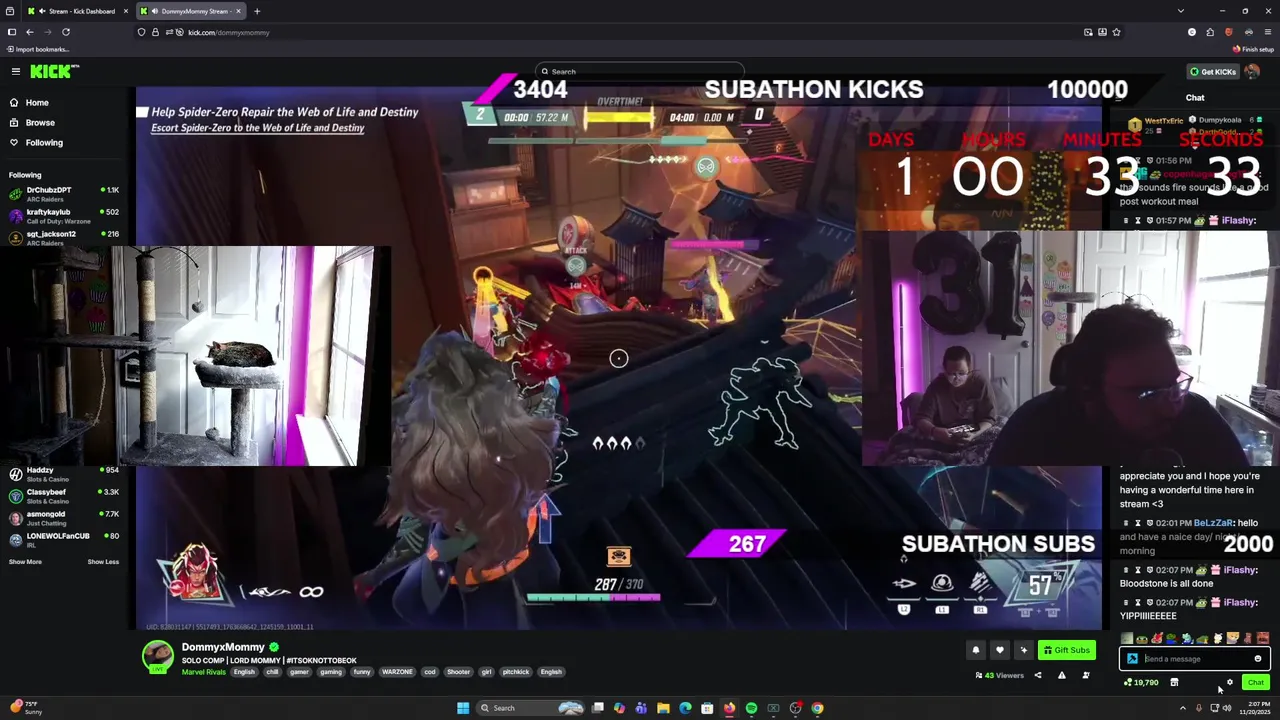
Task: Open Chrome from taskbar
Action: coord(817,708)
